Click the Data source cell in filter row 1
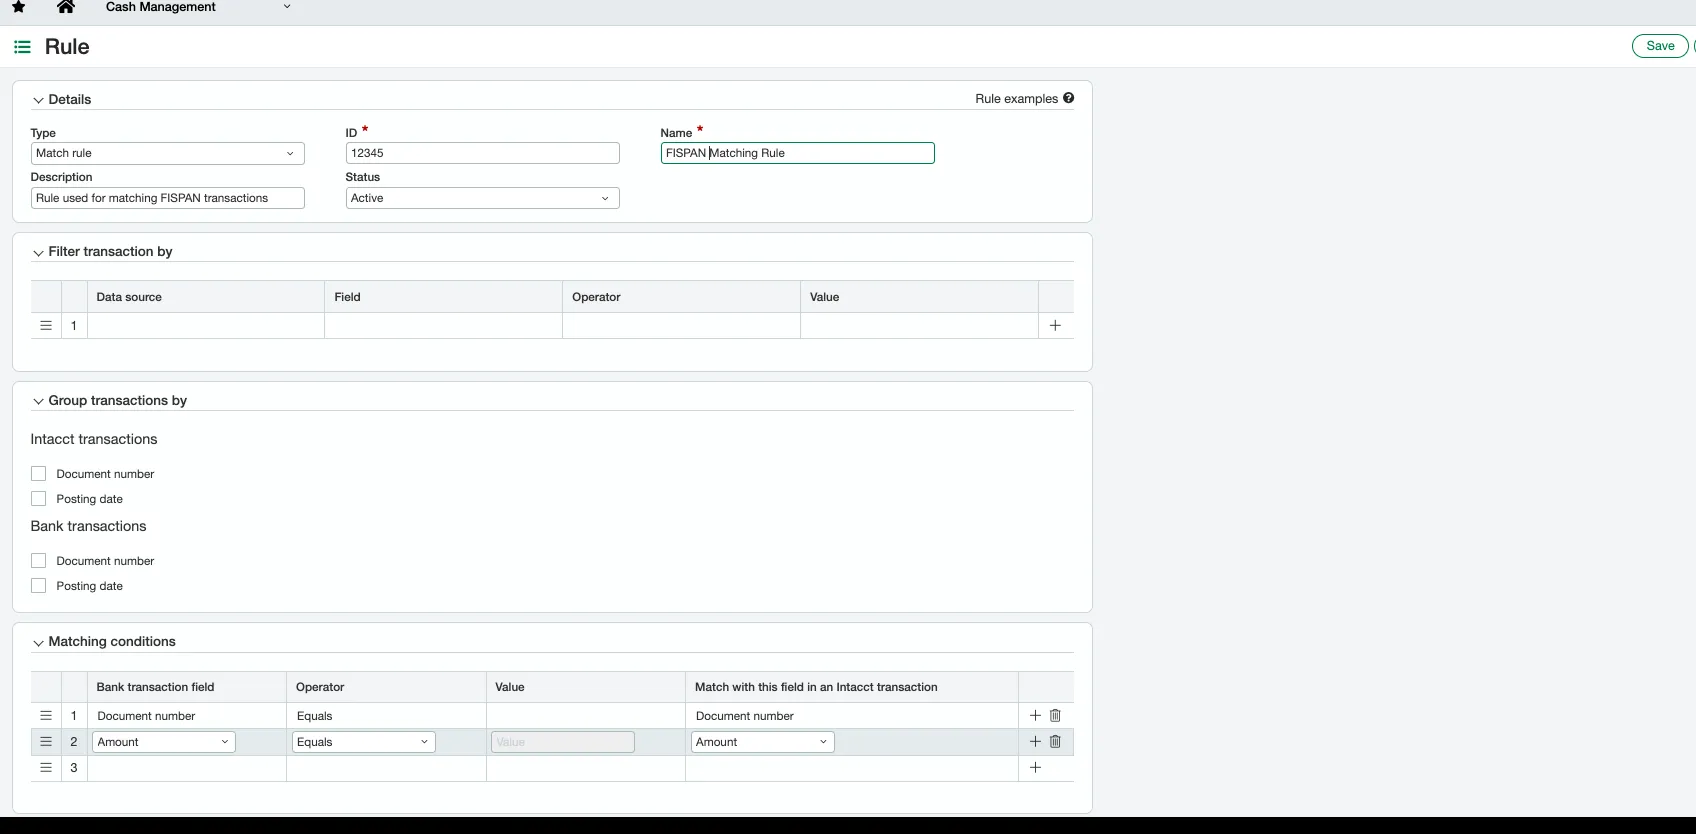 [x=206, y=325]
